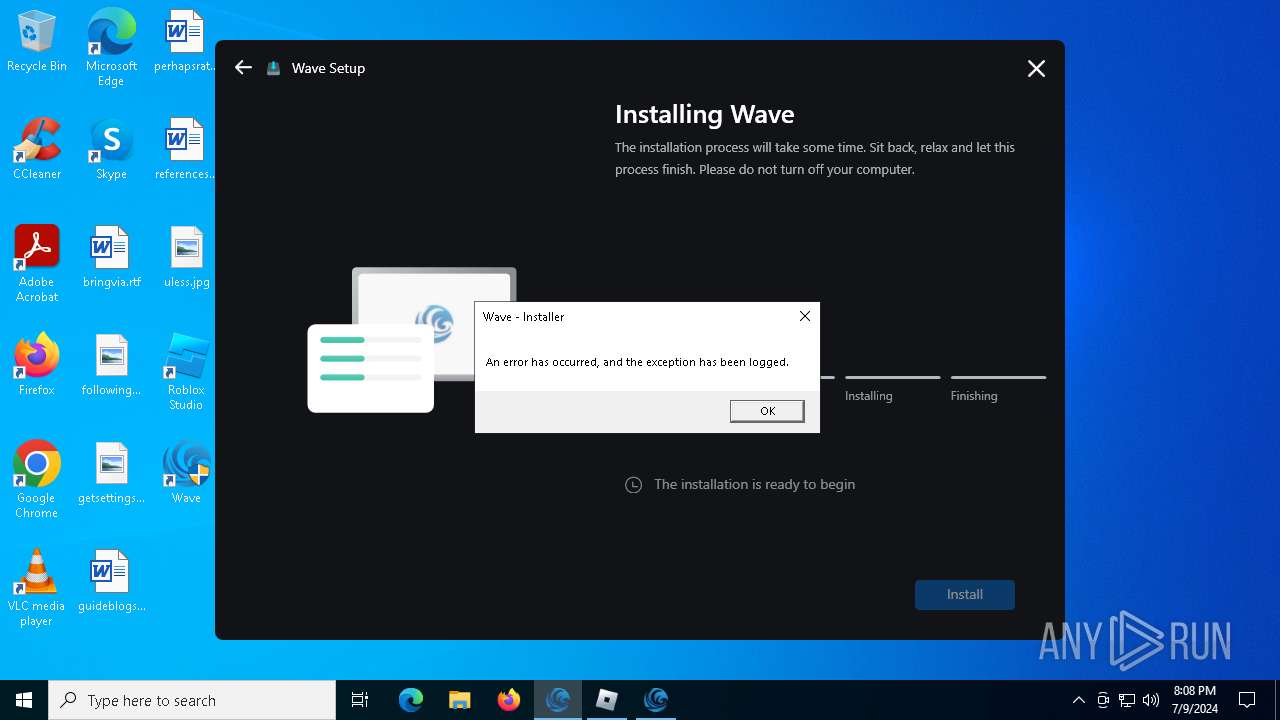Viewport: 1280px width, 720px height.
Task: Click the taskbar search box
Action: [192, 700]
